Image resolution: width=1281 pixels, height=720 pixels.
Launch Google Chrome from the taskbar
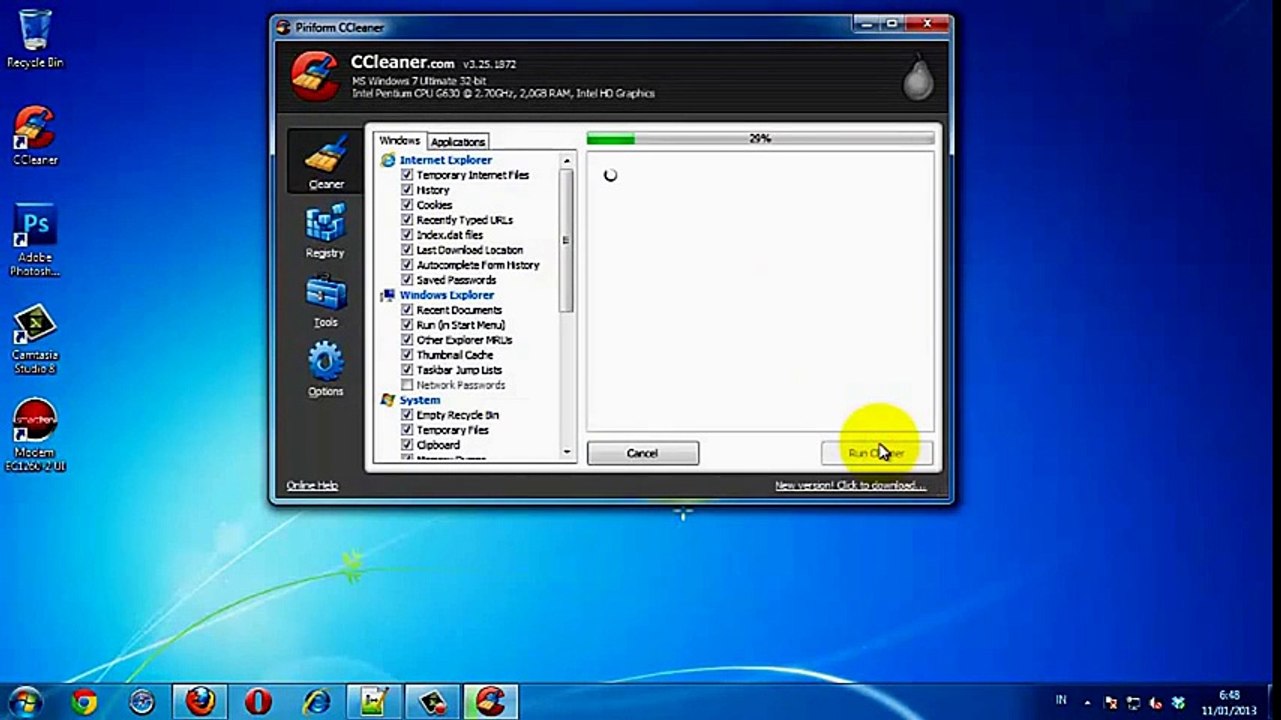(x=84, y=702)
